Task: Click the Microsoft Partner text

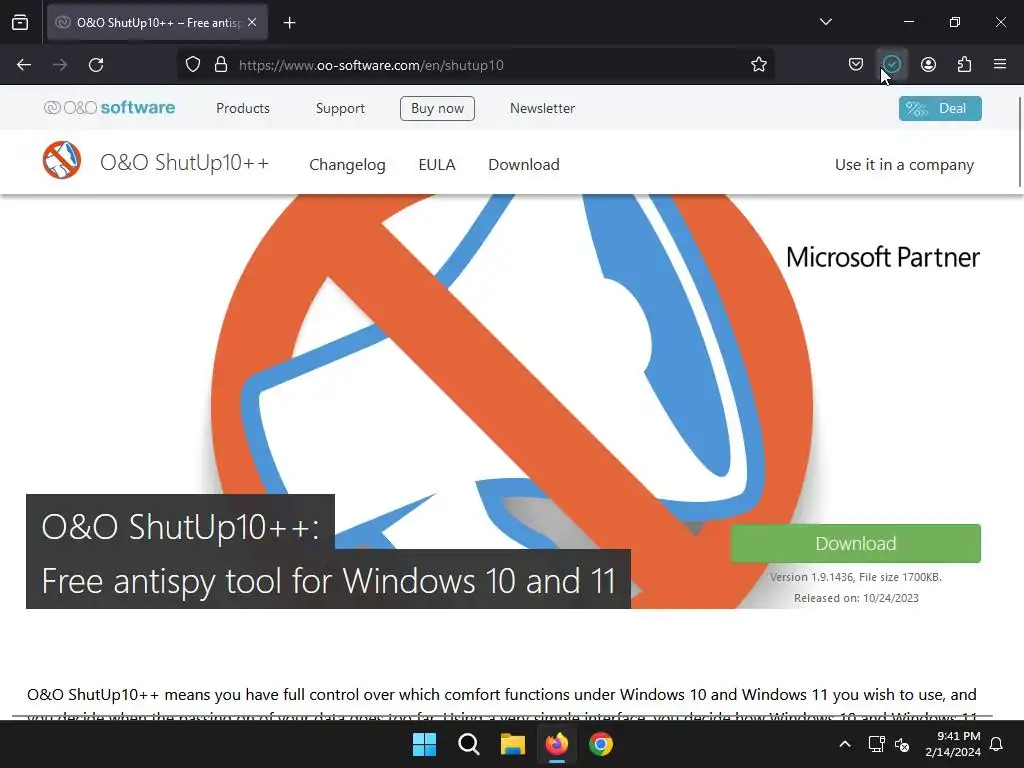Action: coord(882,257)
